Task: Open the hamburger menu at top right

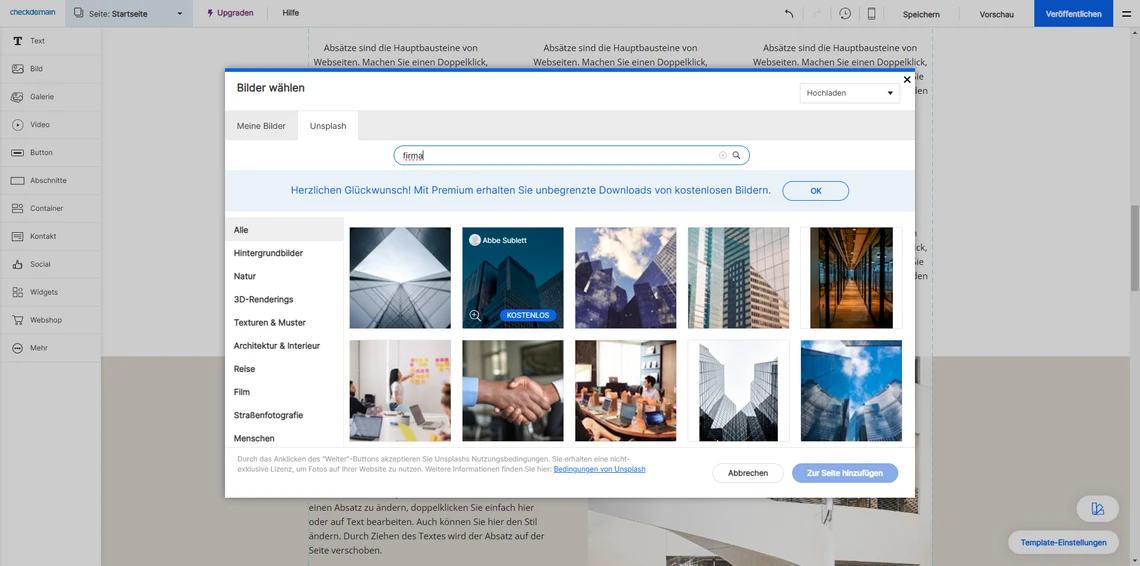Action: click(x=1126, y=14)
